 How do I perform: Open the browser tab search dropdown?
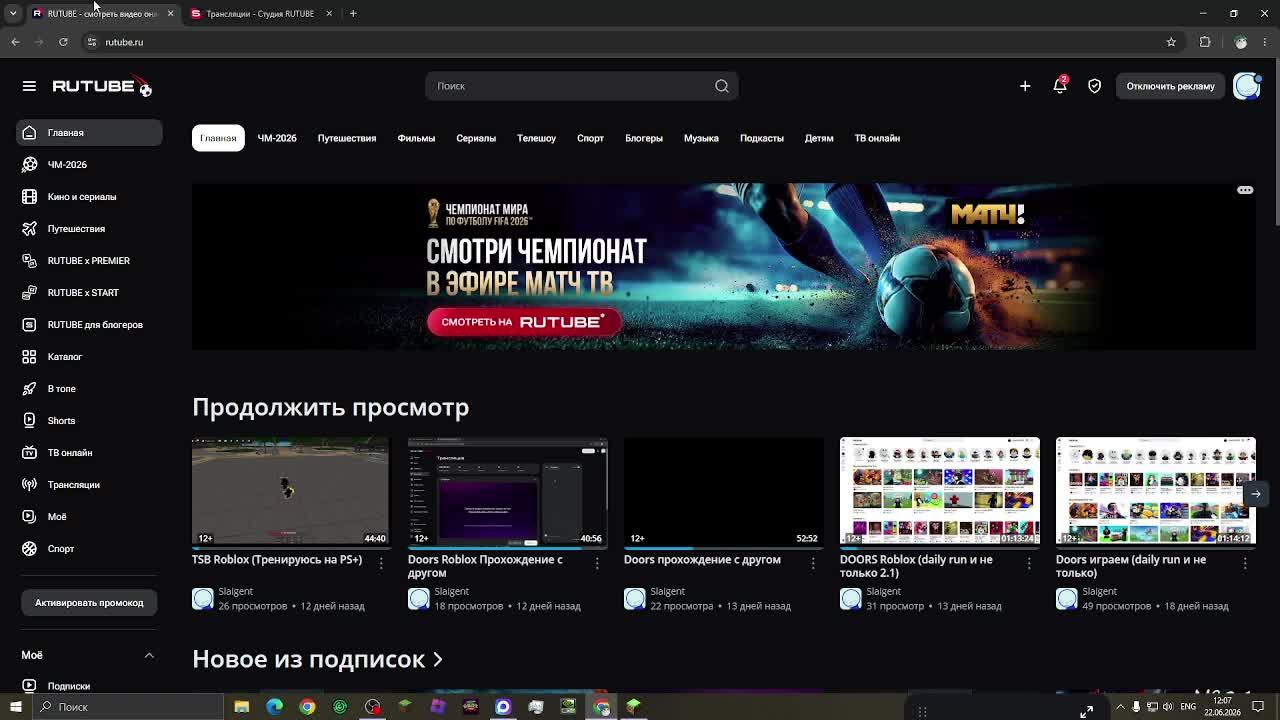click(x=13, y=13)
